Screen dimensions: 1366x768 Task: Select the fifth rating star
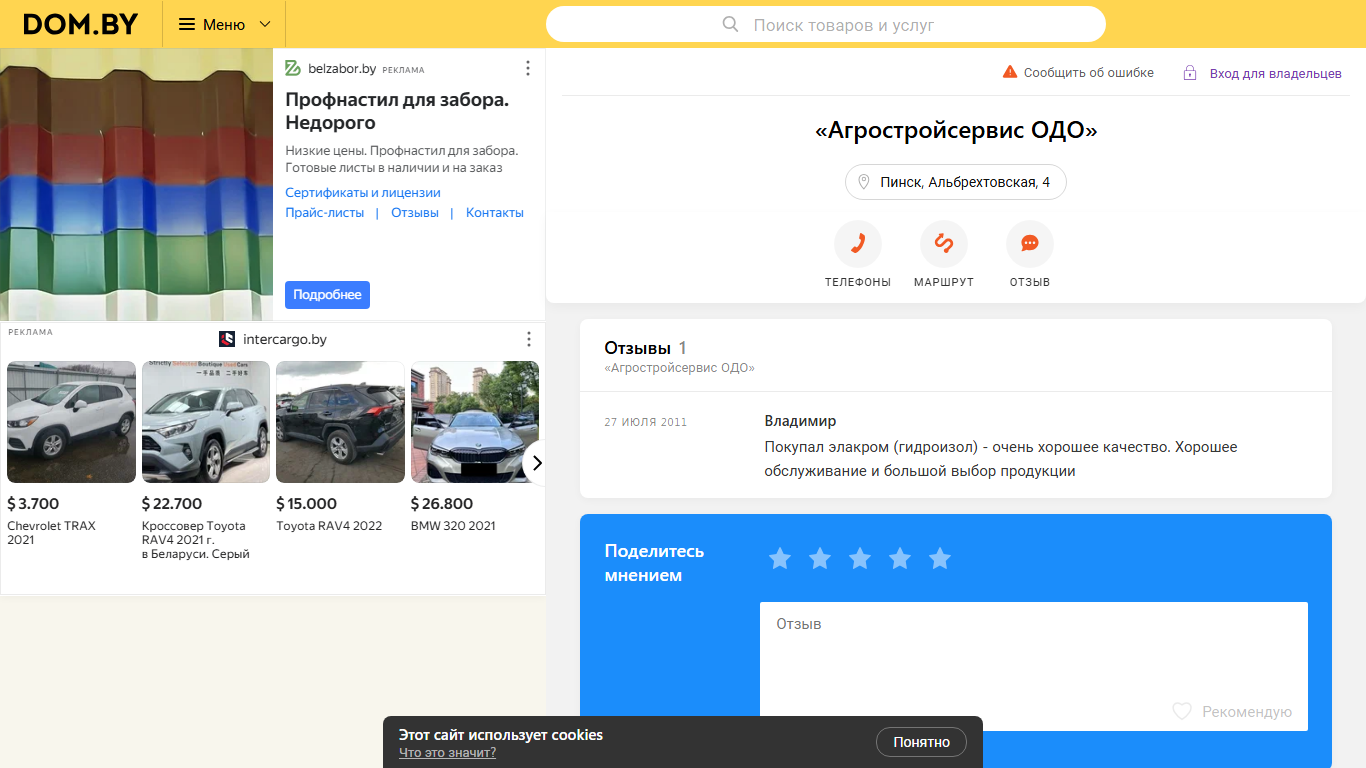click(940, 558)
